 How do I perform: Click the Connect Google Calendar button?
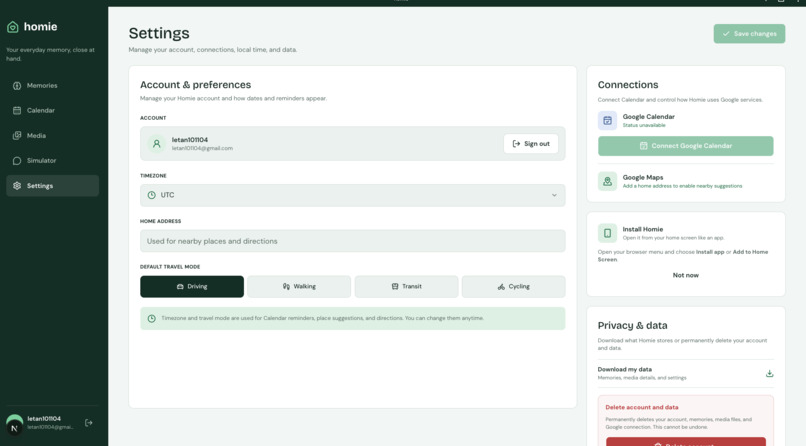tap(685, 146)
